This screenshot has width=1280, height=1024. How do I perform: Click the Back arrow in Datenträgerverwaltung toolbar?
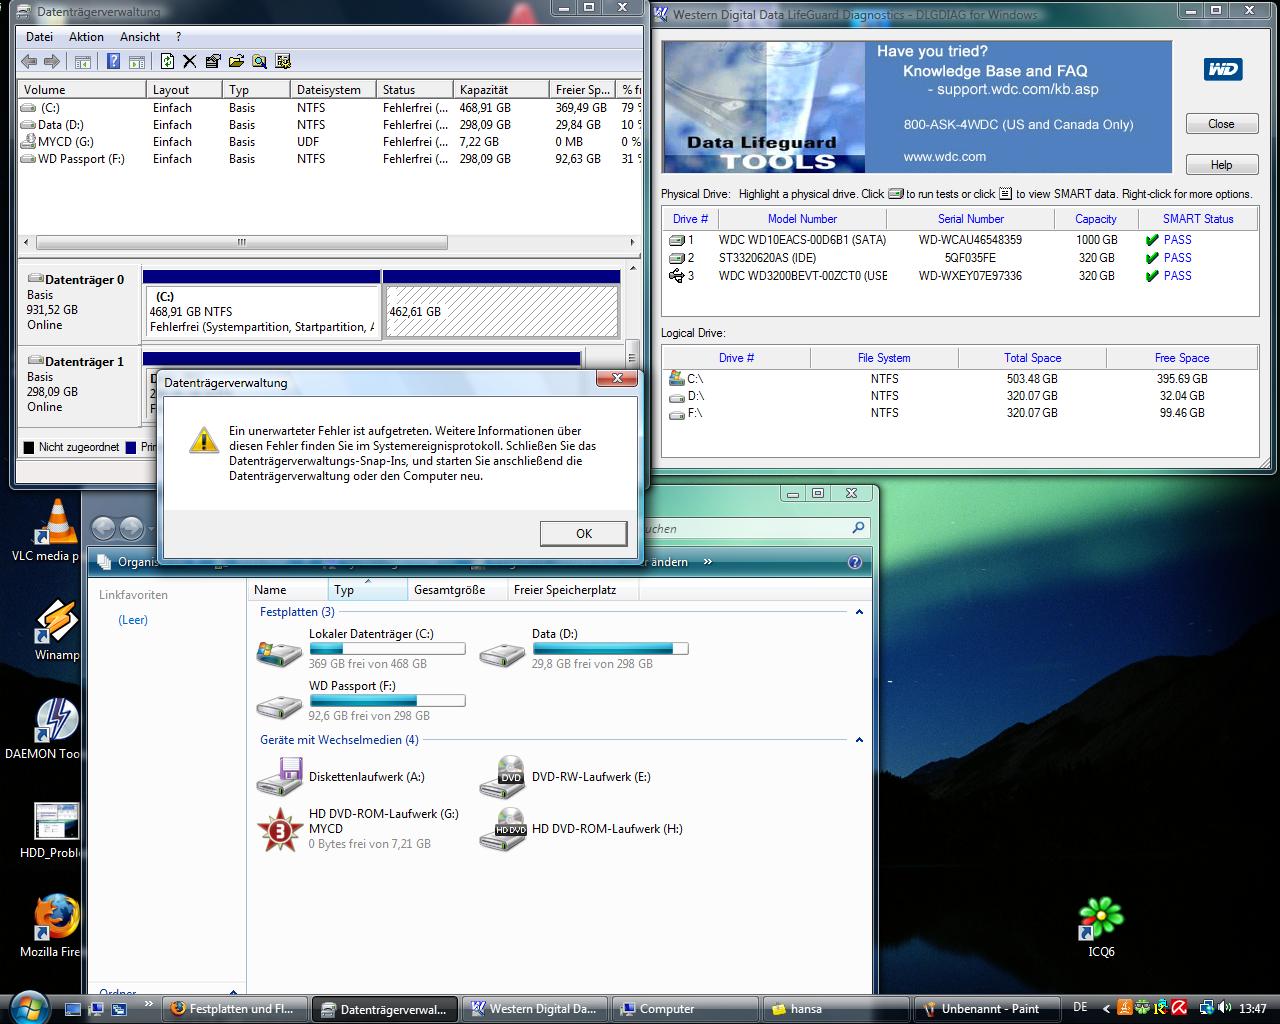[29, 62]
